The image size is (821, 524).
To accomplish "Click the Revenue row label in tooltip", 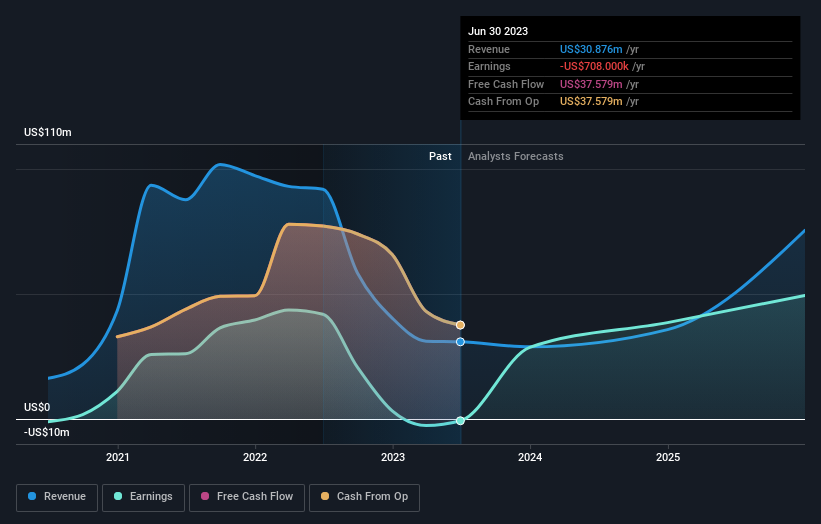I will (489, 49).
